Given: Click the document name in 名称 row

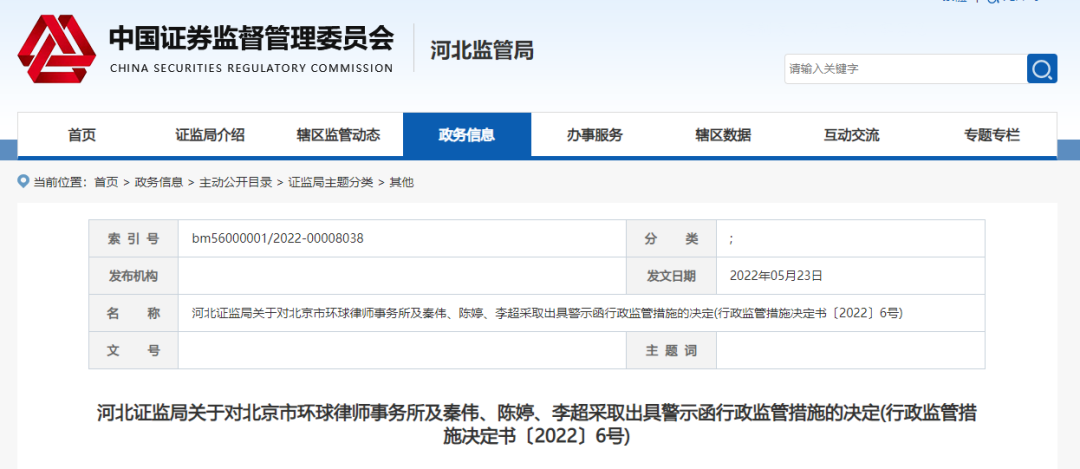Looking at the screenshot, I should (547, 313).
